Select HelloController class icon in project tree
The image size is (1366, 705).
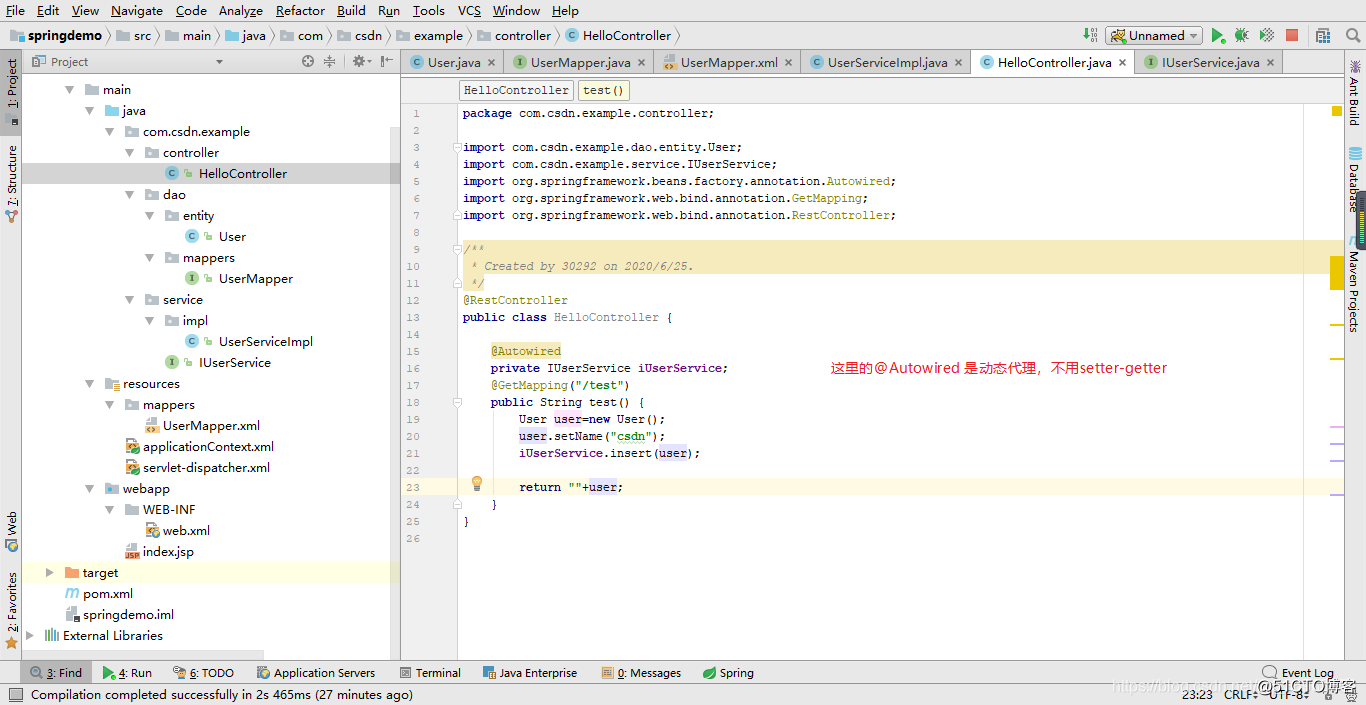pos(172,173)
